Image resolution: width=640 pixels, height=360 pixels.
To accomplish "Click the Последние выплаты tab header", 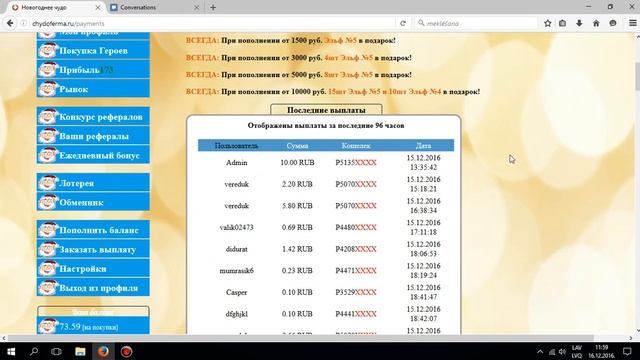I will tap(326, 110).
